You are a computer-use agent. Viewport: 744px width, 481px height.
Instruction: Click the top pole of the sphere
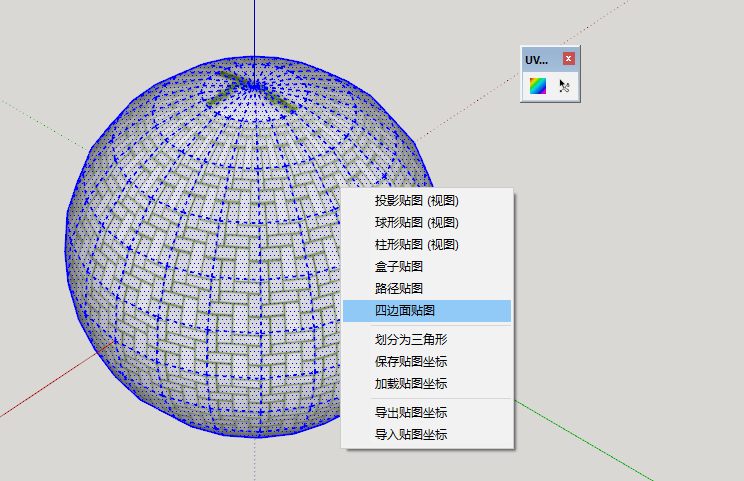point(254,80)
